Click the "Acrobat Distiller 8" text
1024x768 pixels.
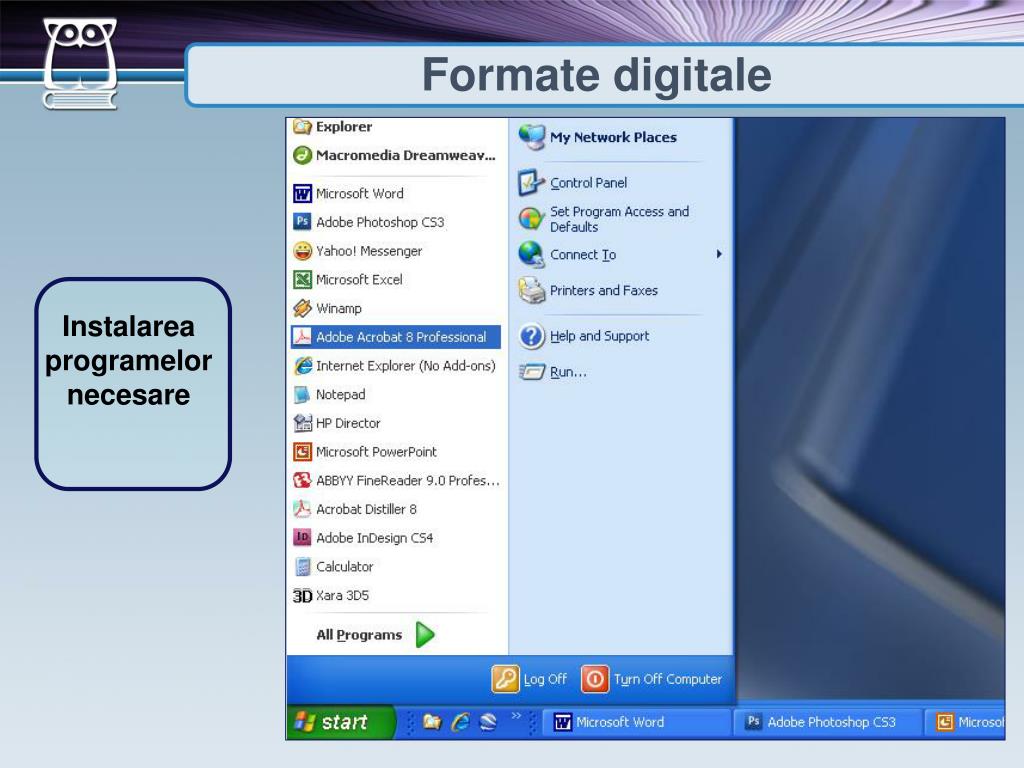click(366, 509)
